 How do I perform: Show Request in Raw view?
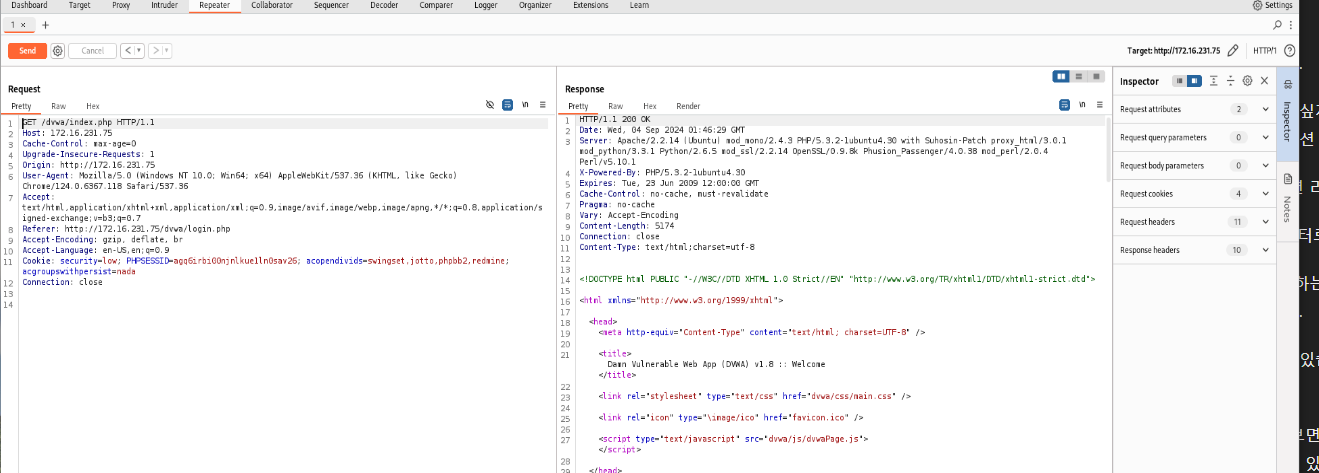click(x=59, y=106)
